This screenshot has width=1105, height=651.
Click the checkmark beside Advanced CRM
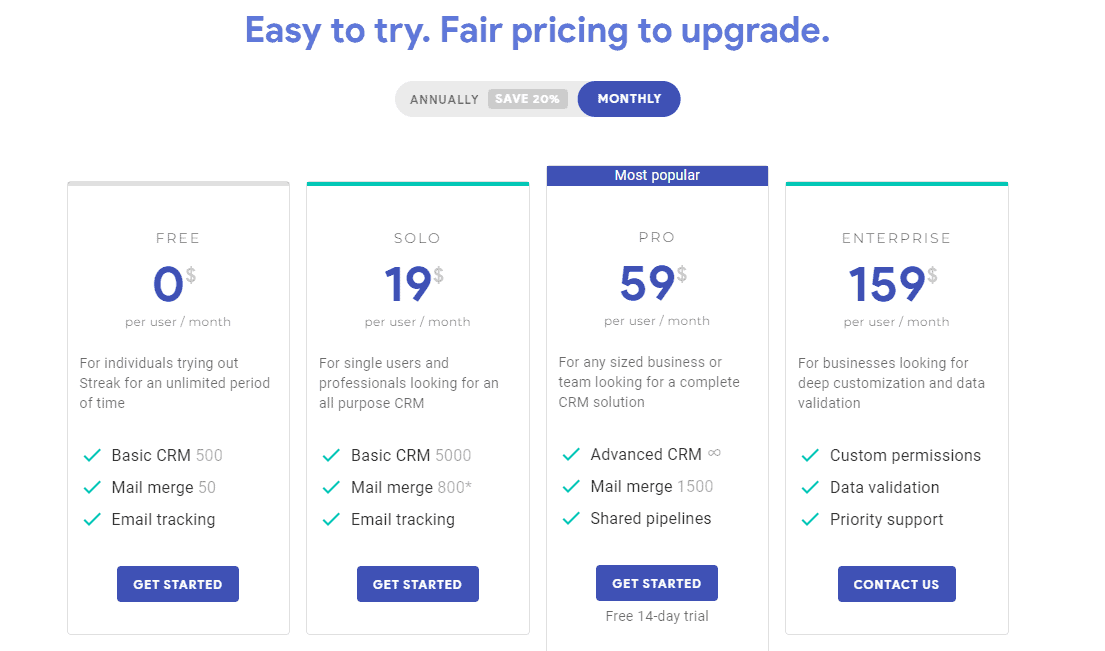[x=570, y=454]
